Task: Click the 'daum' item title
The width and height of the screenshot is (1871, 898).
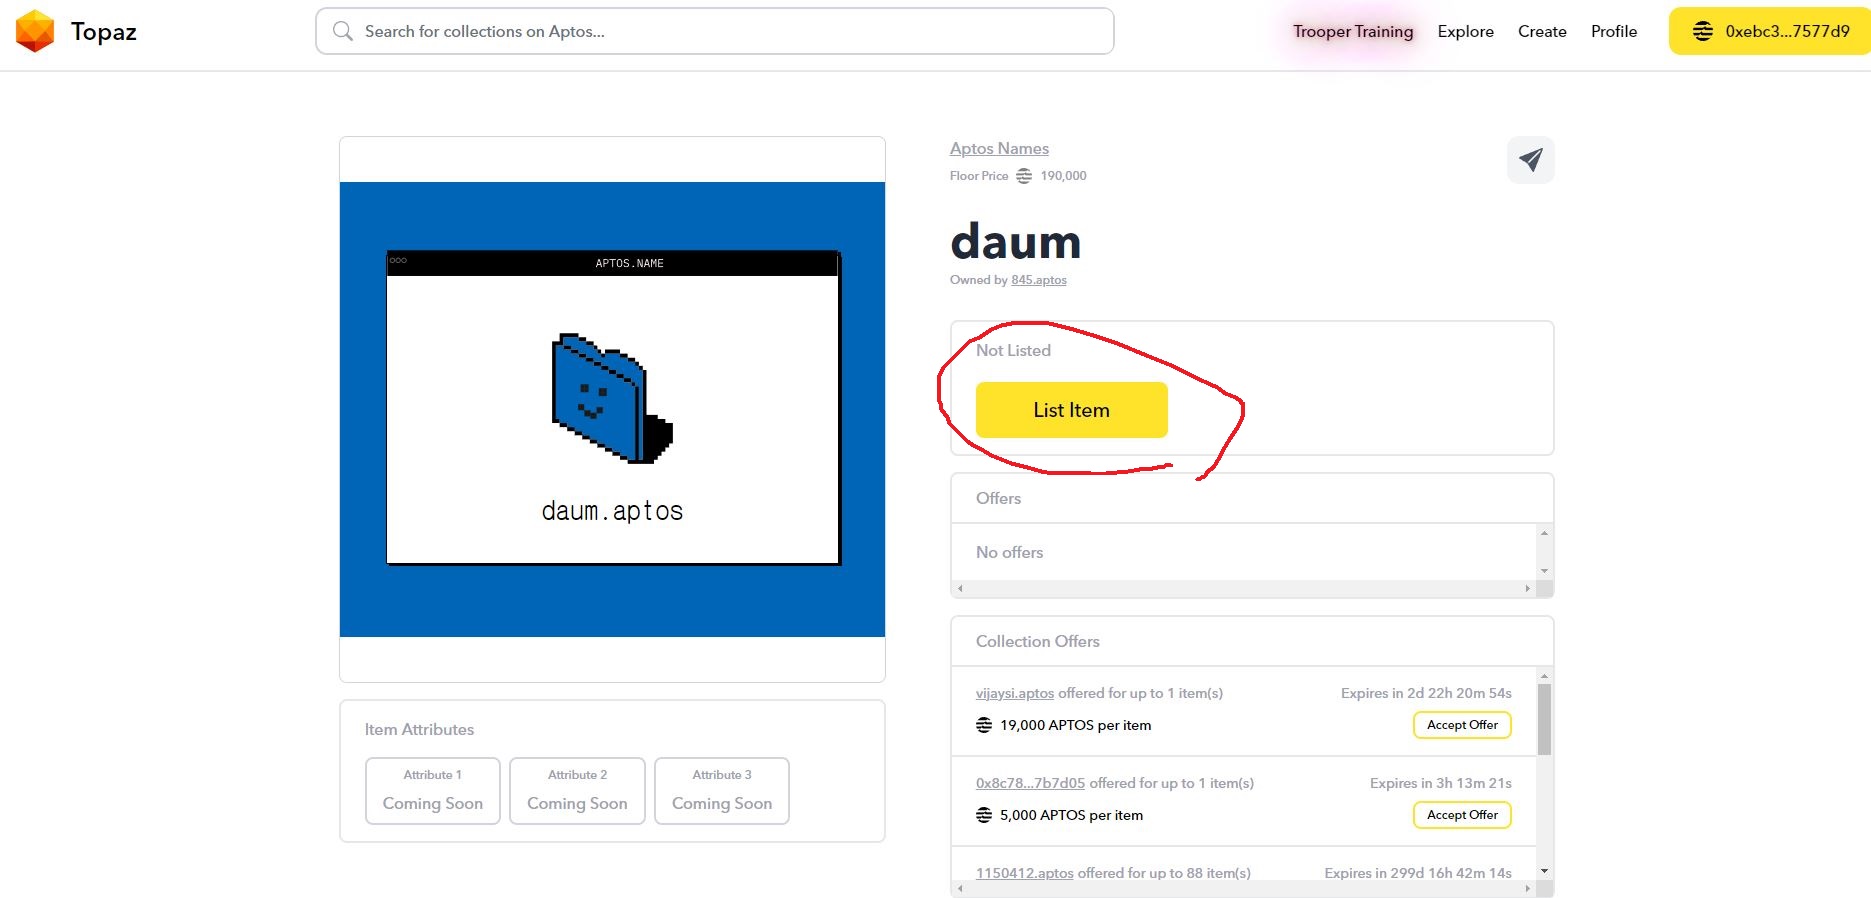Action: pos(1016,241)
